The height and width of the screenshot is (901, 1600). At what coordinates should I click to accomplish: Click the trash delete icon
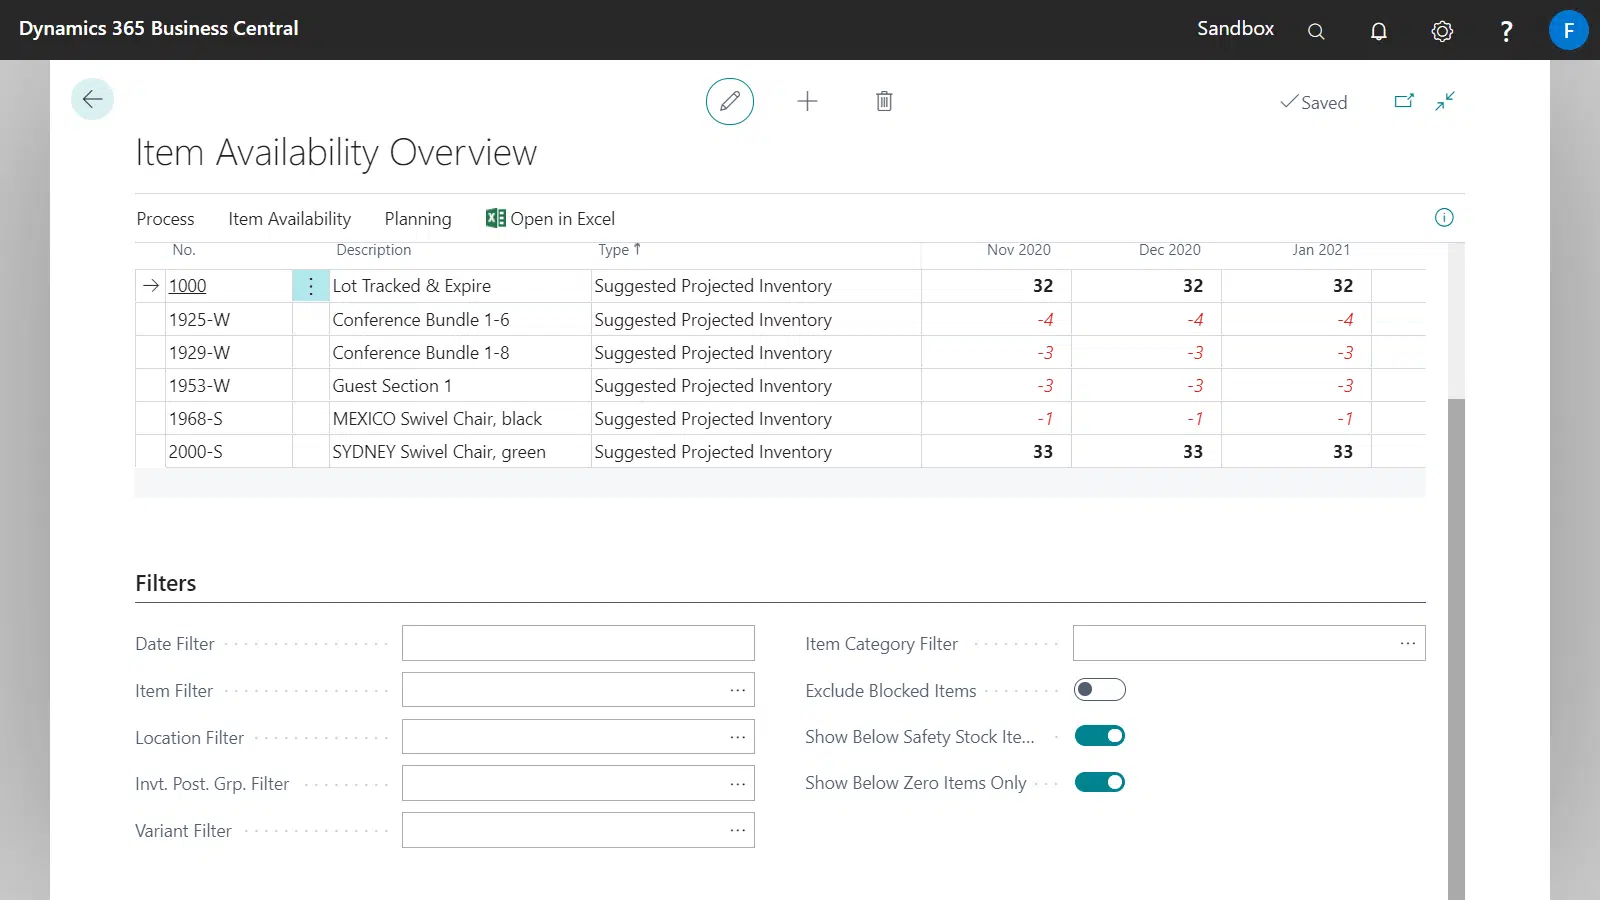point(884,101)
